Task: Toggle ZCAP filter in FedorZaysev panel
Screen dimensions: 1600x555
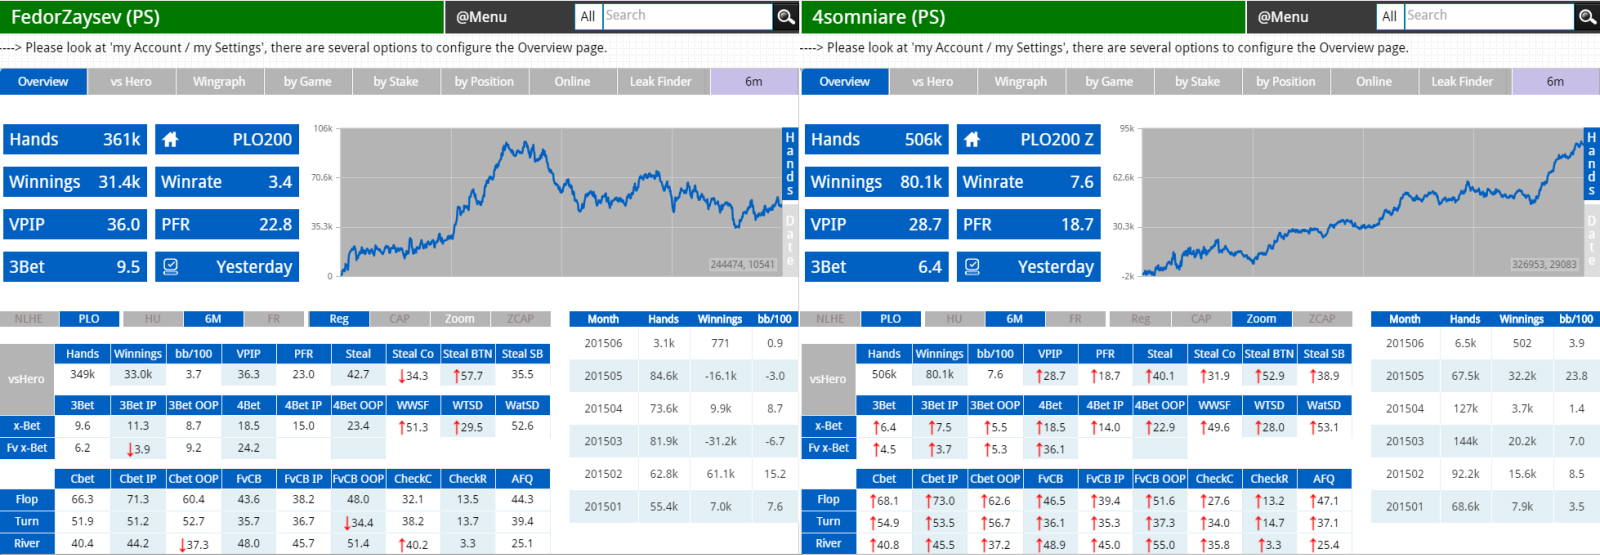Action: pos(520,319)
